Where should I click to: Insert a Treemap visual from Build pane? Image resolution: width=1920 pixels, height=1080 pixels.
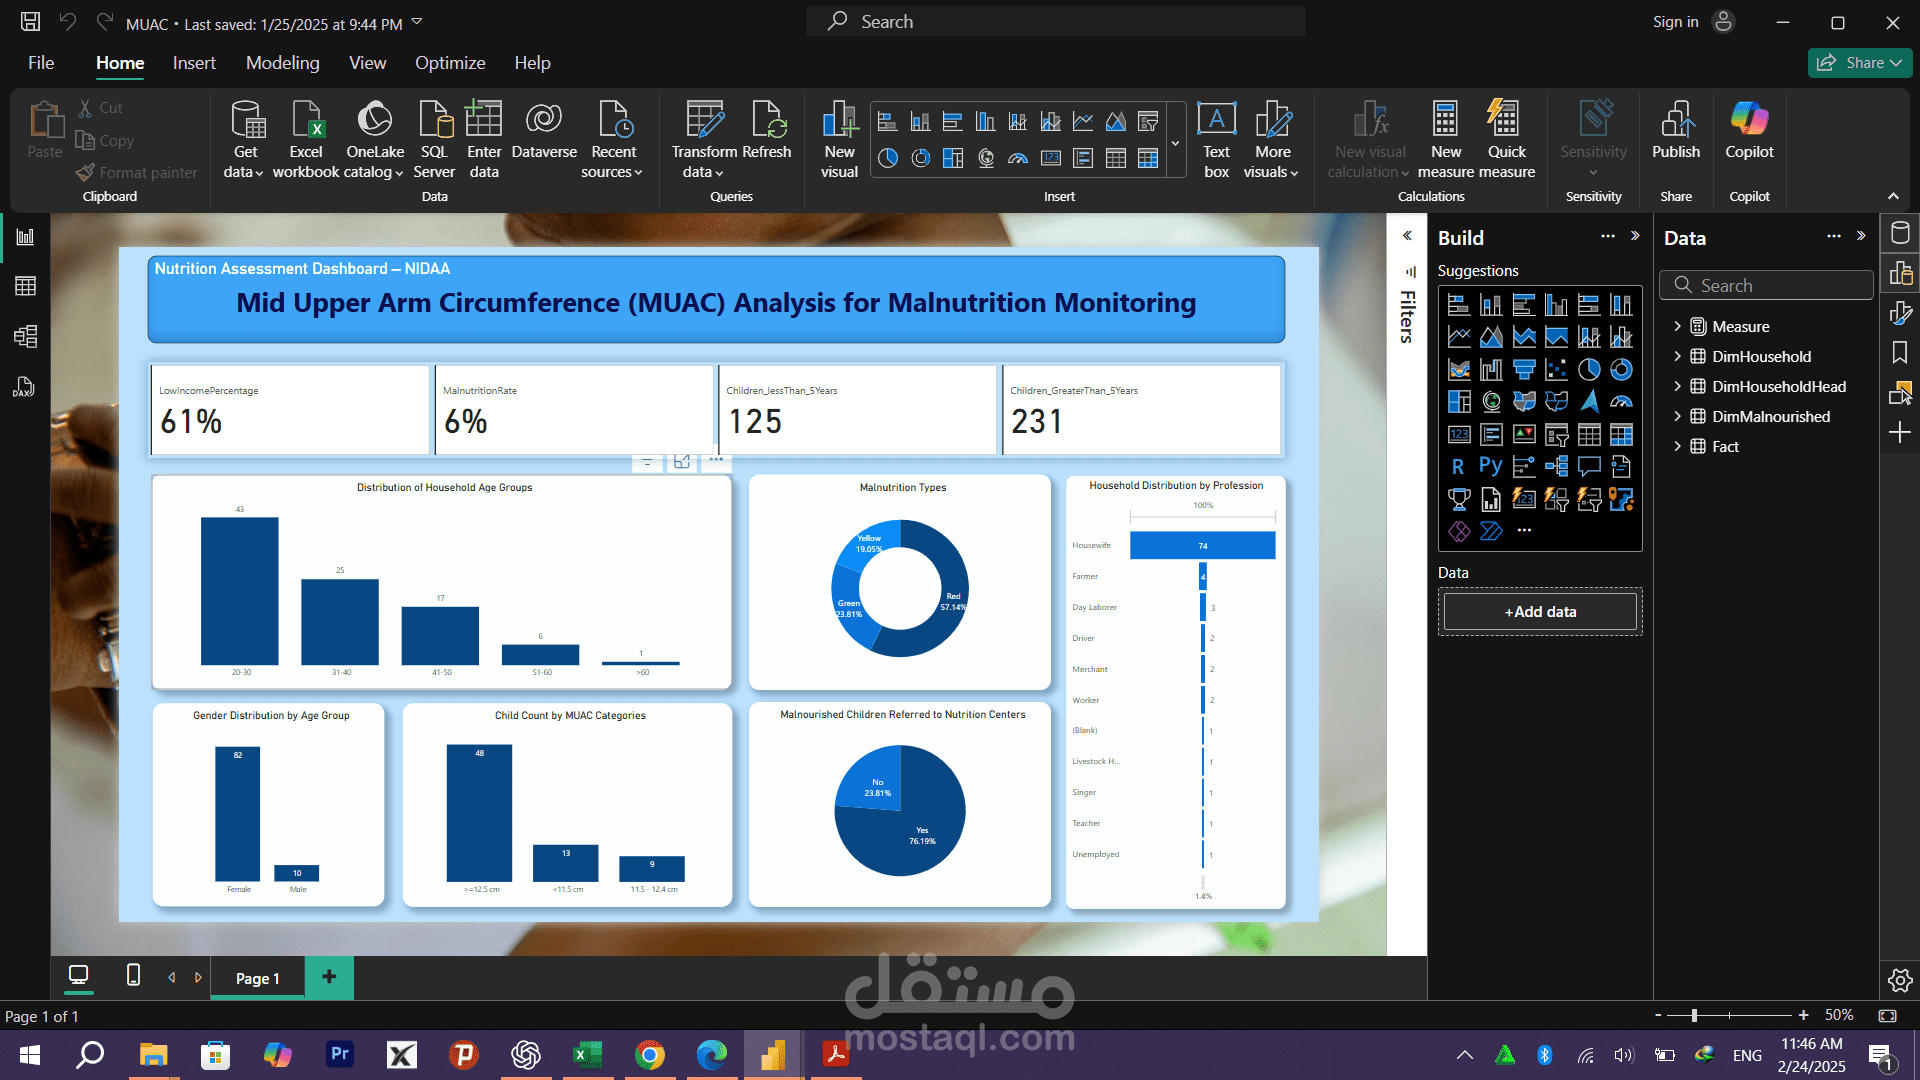pyautogui.click(x=1459, y=402)
